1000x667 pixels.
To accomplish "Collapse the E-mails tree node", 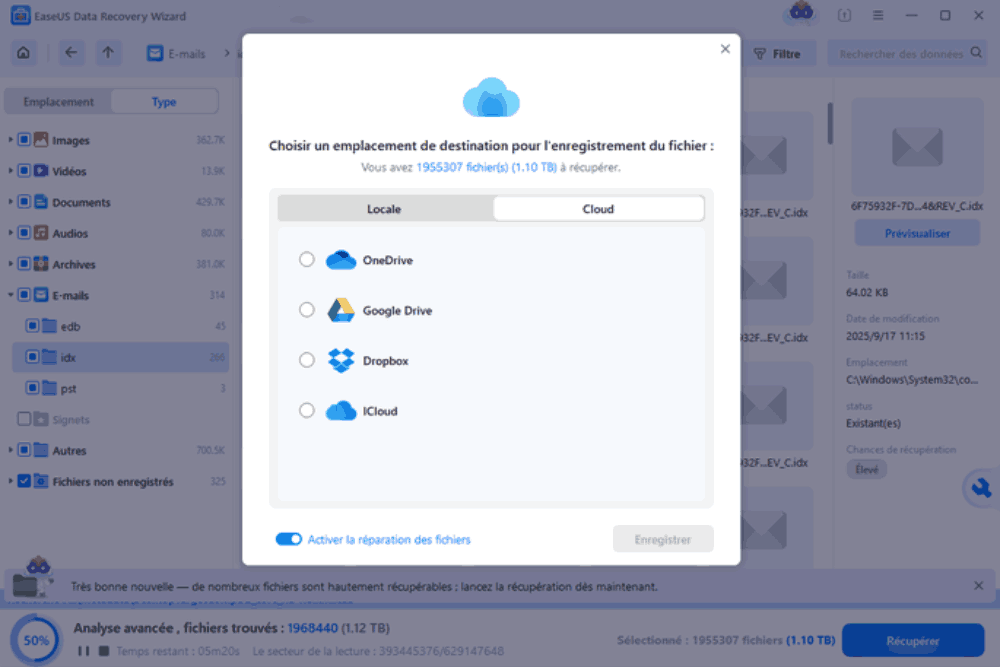I will point(10,295).
